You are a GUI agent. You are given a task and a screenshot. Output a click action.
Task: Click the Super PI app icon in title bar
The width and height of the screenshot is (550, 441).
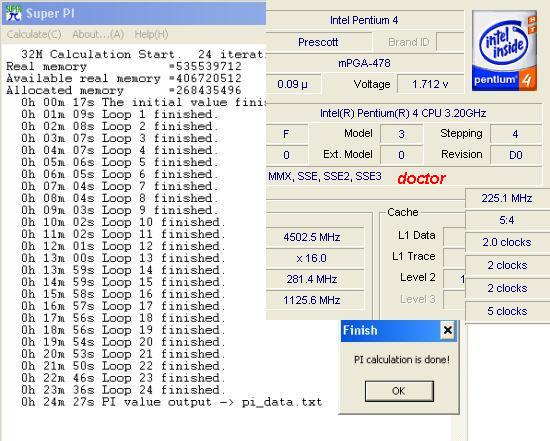point(13,13)
